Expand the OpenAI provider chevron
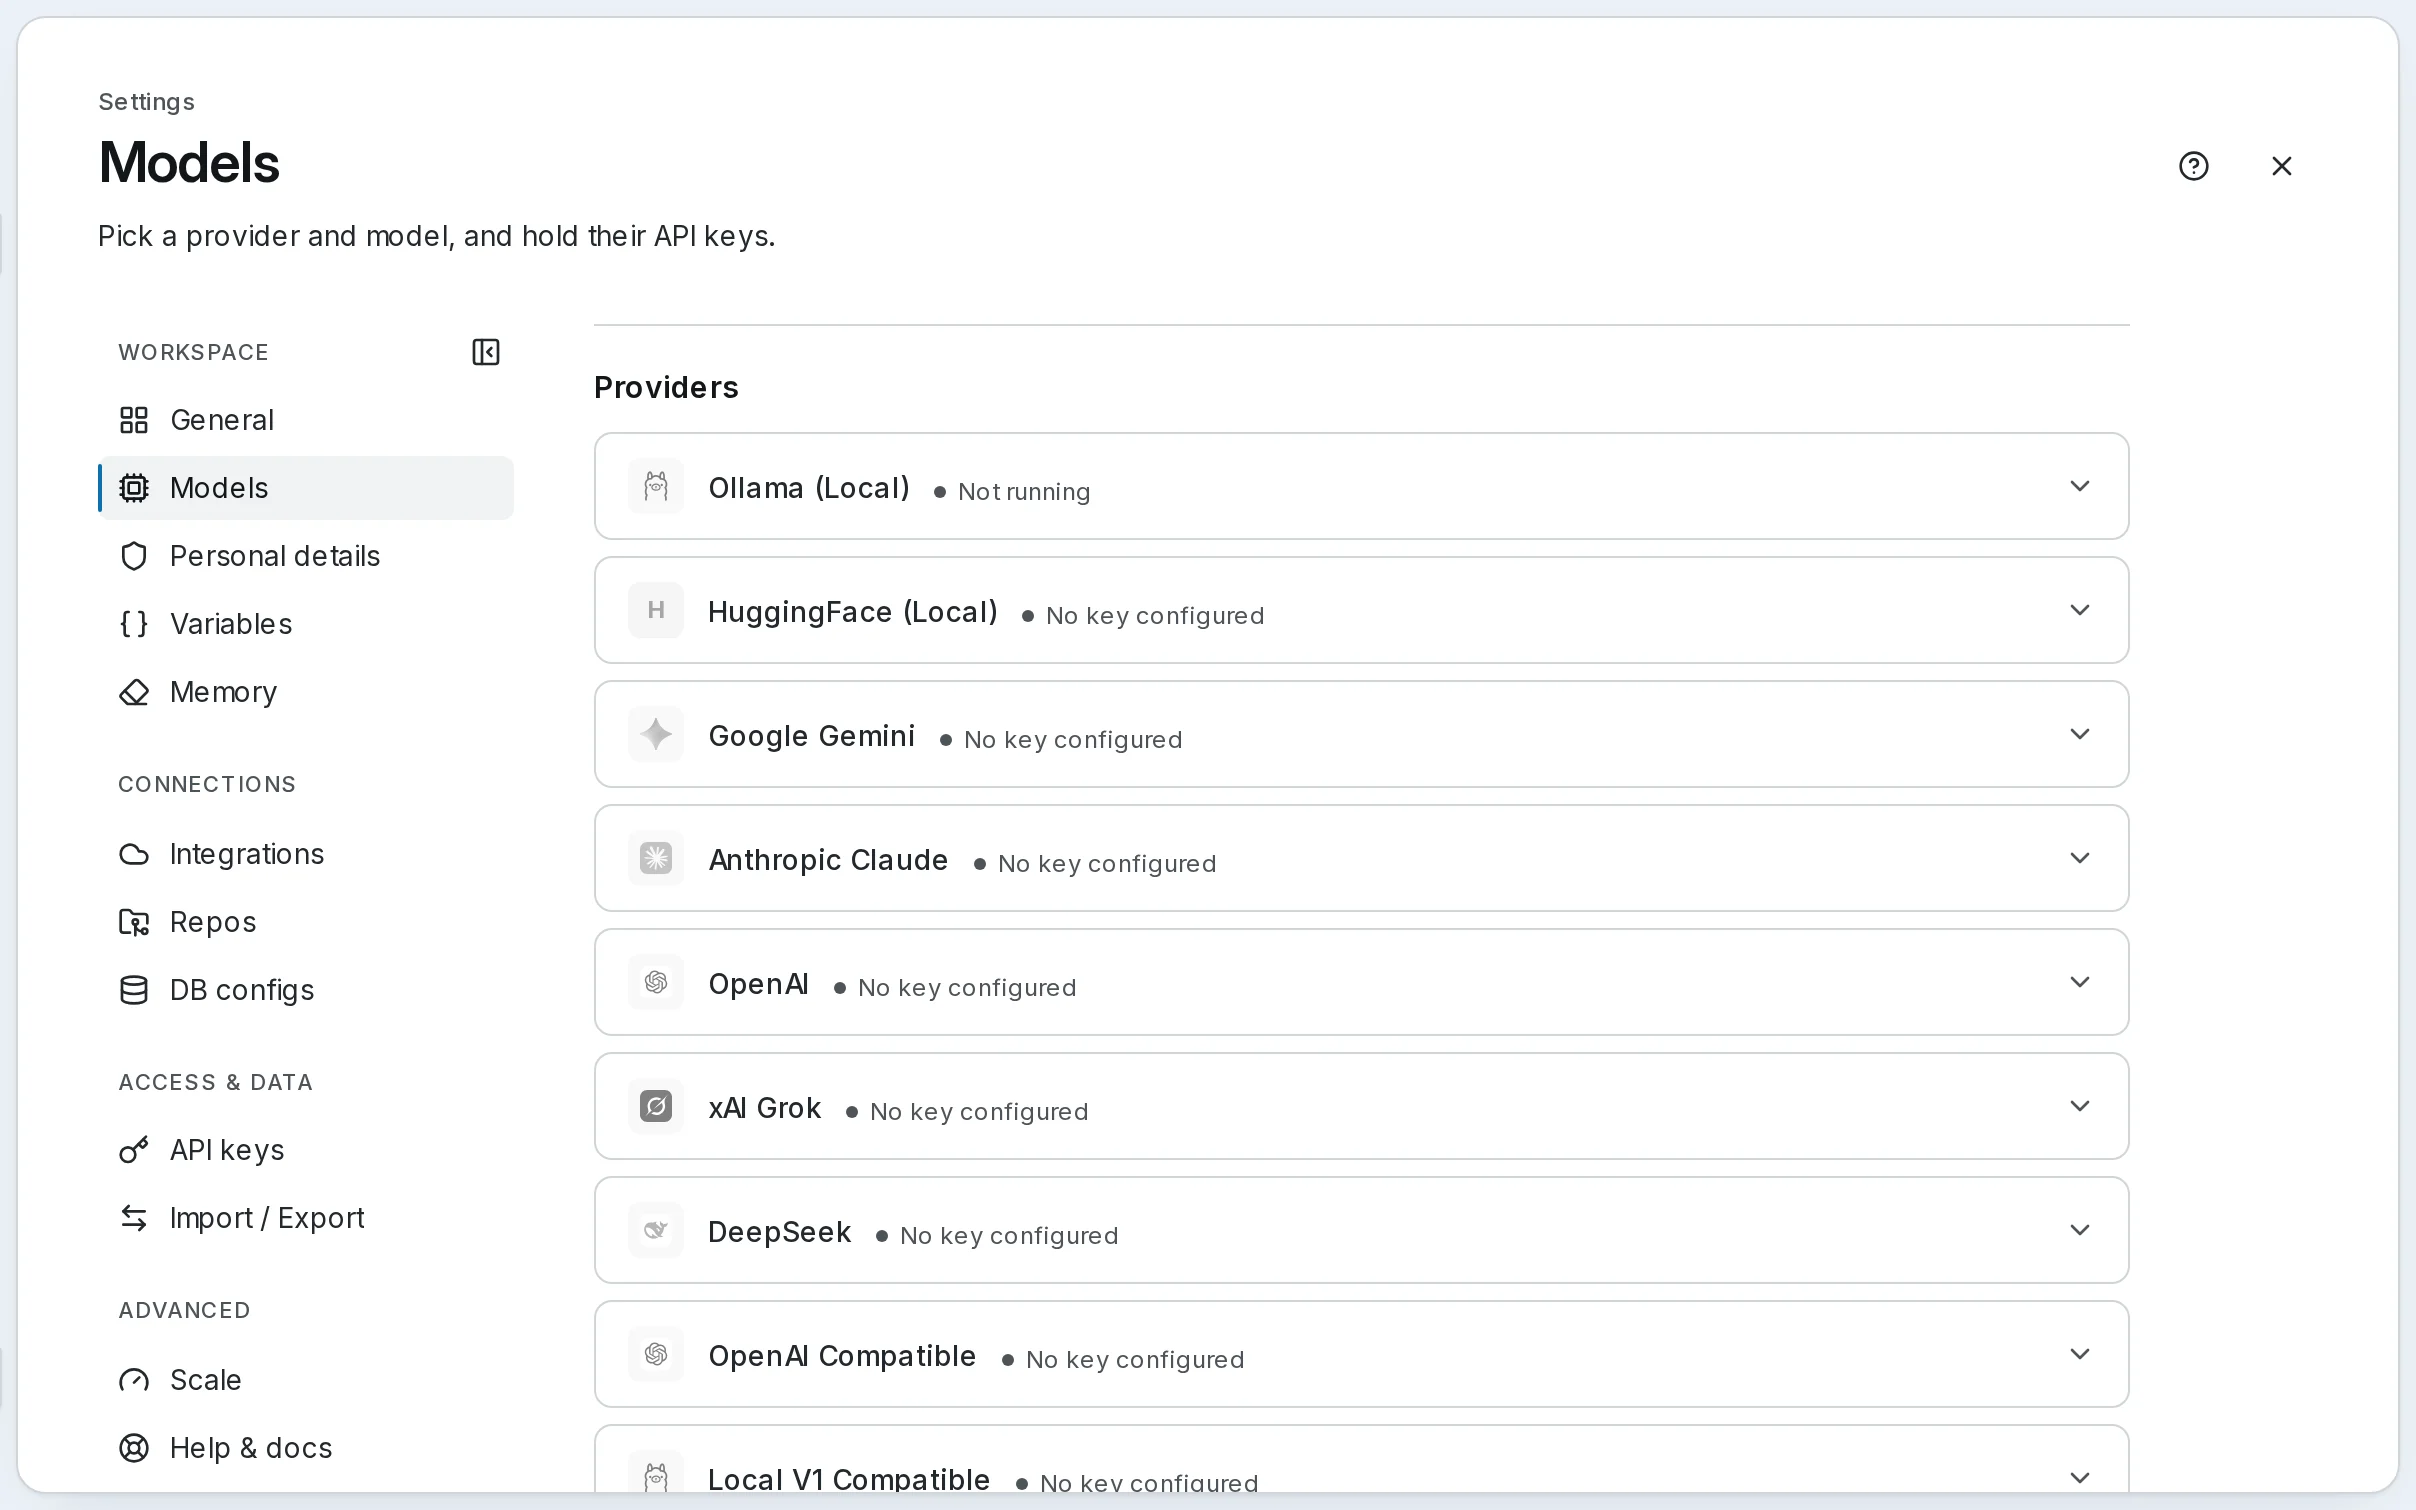The width and height of the screenshot is (2416, 1510). (2080, 982)
